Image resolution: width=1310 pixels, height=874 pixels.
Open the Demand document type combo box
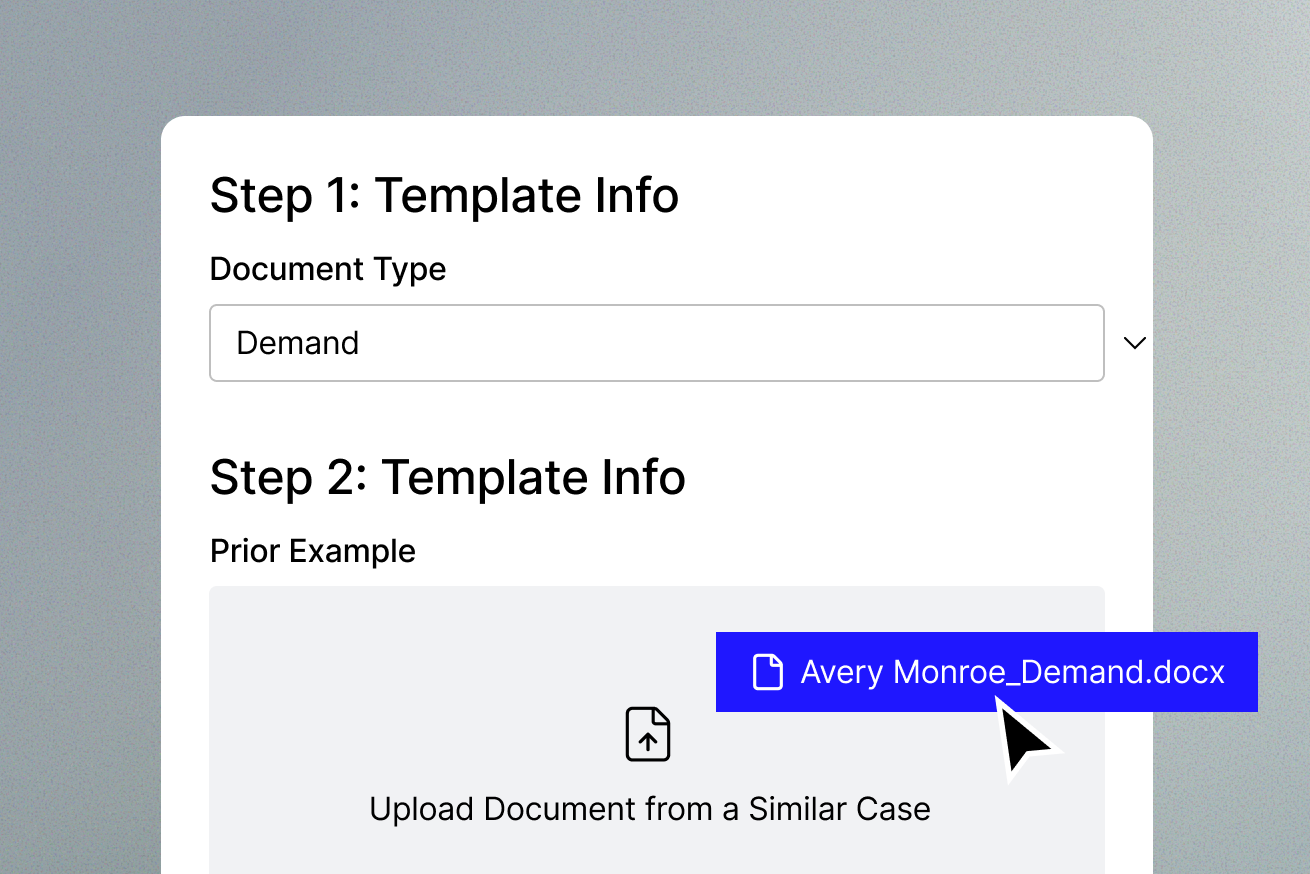[x=656, y=343]
